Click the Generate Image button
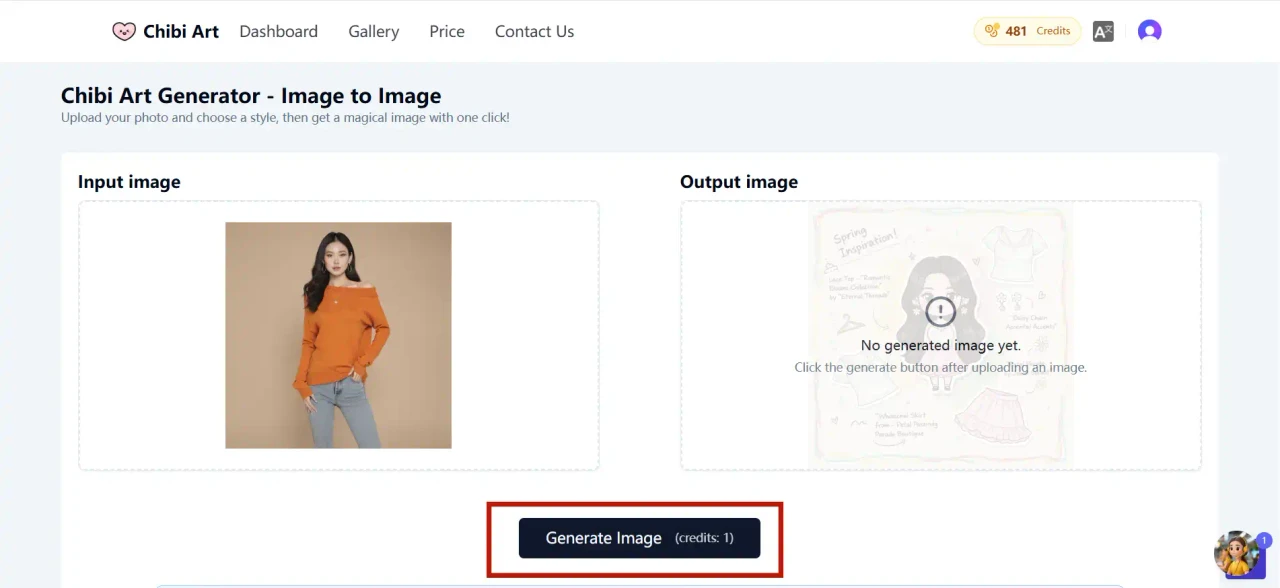1280x588 pixels. [639, 538]
